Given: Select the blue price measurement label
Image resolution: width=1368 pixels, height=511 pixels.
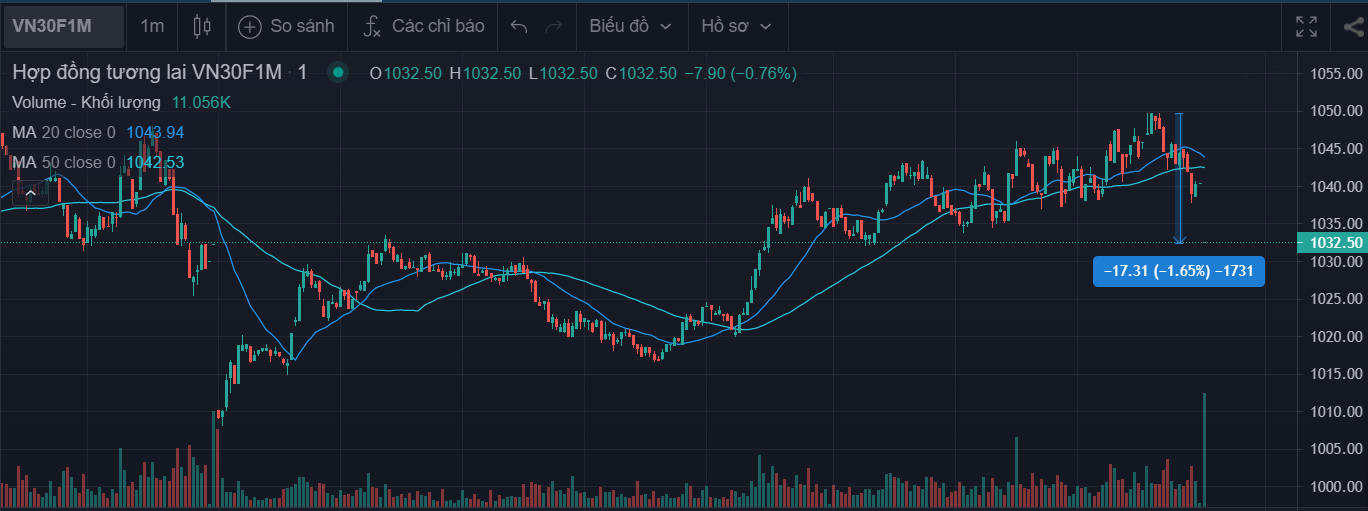Looking at the screenshot, I should tap(1180, 271).
